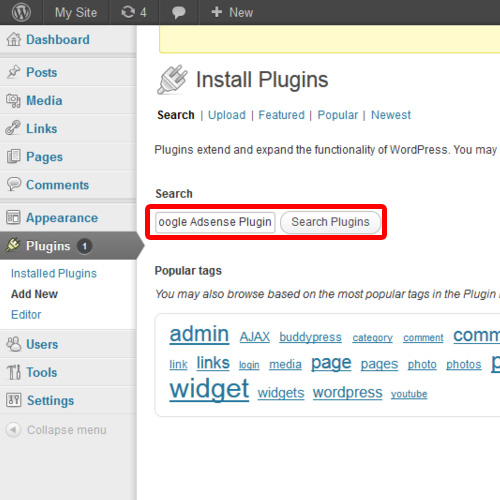
Task: Open the Pages menu item
Action: pyautogui.click(x=45, y=157)
